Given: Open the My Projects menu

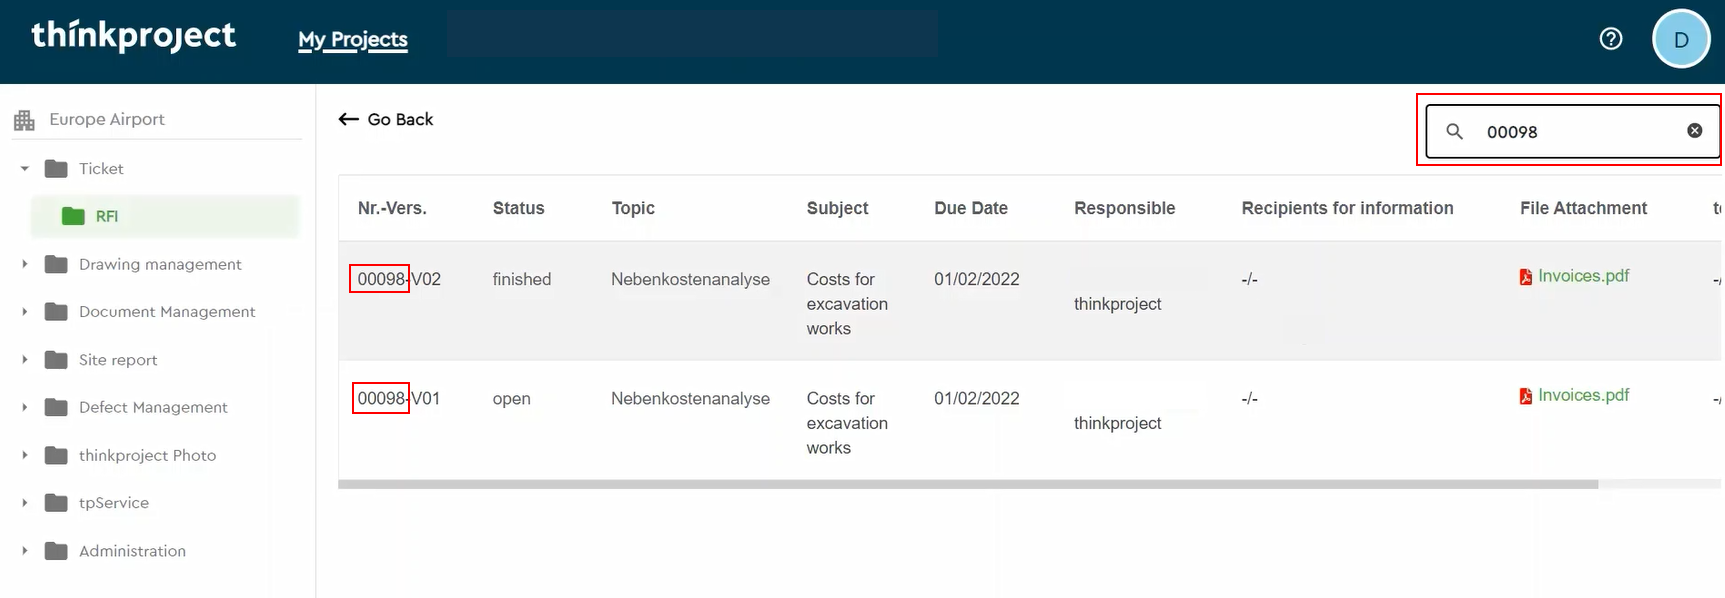Looking at the screenshot, I should pyautogui.click(x=352, y=40).
